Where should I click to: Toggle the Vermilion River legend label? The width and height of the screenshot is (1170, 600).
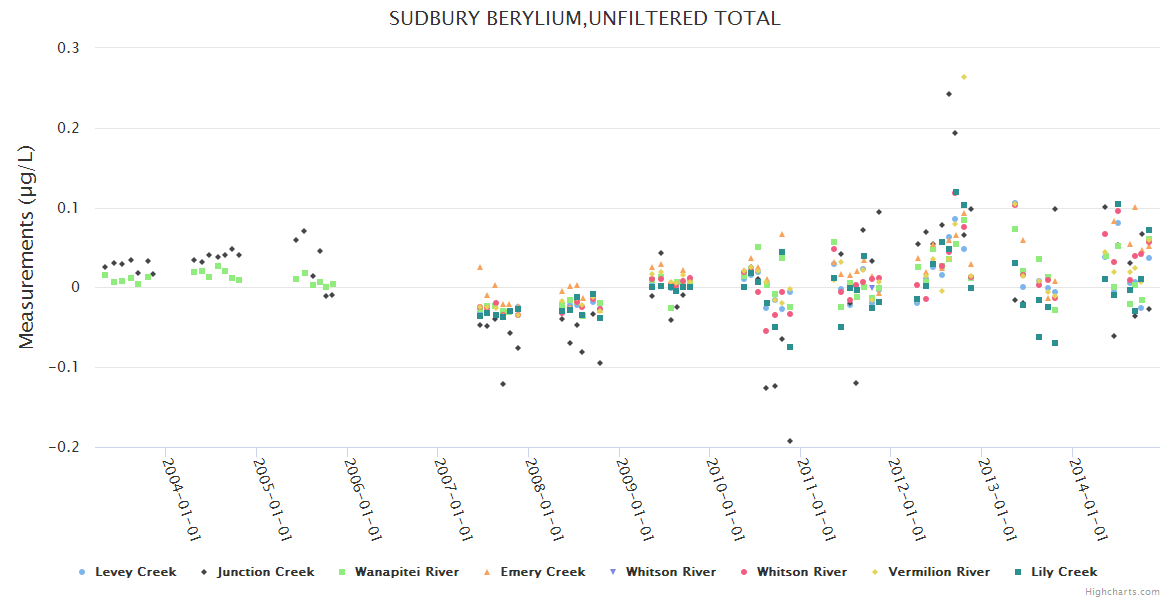(940, 572)
